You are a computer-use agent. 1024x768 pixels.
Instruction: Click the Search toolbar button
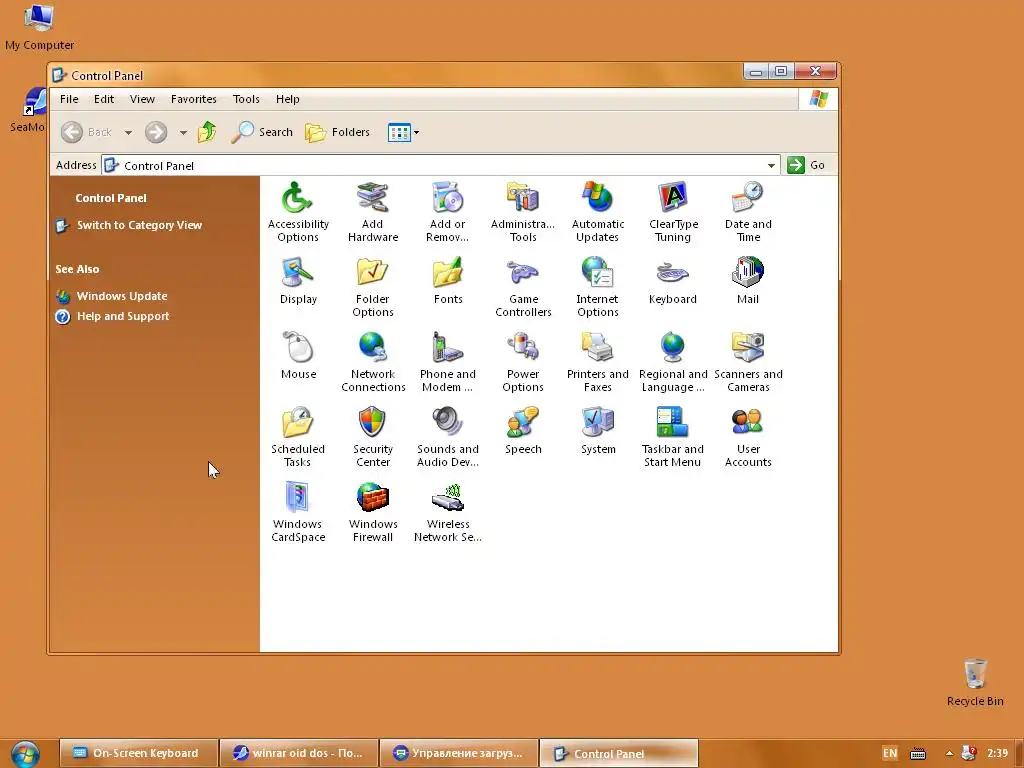[x=262, y=132]
